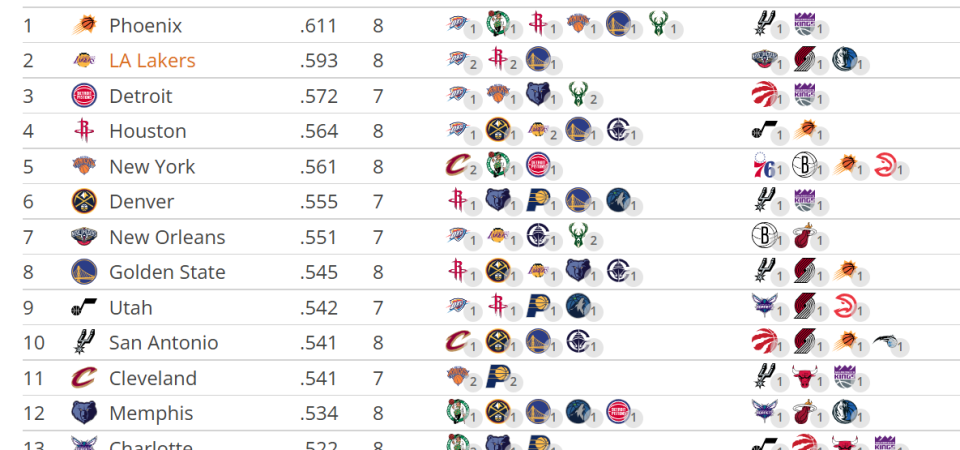Viewport: 960px width, 450px height.
Task: Open the orange LA Lakers team link
Action: (x=152, y=61)
